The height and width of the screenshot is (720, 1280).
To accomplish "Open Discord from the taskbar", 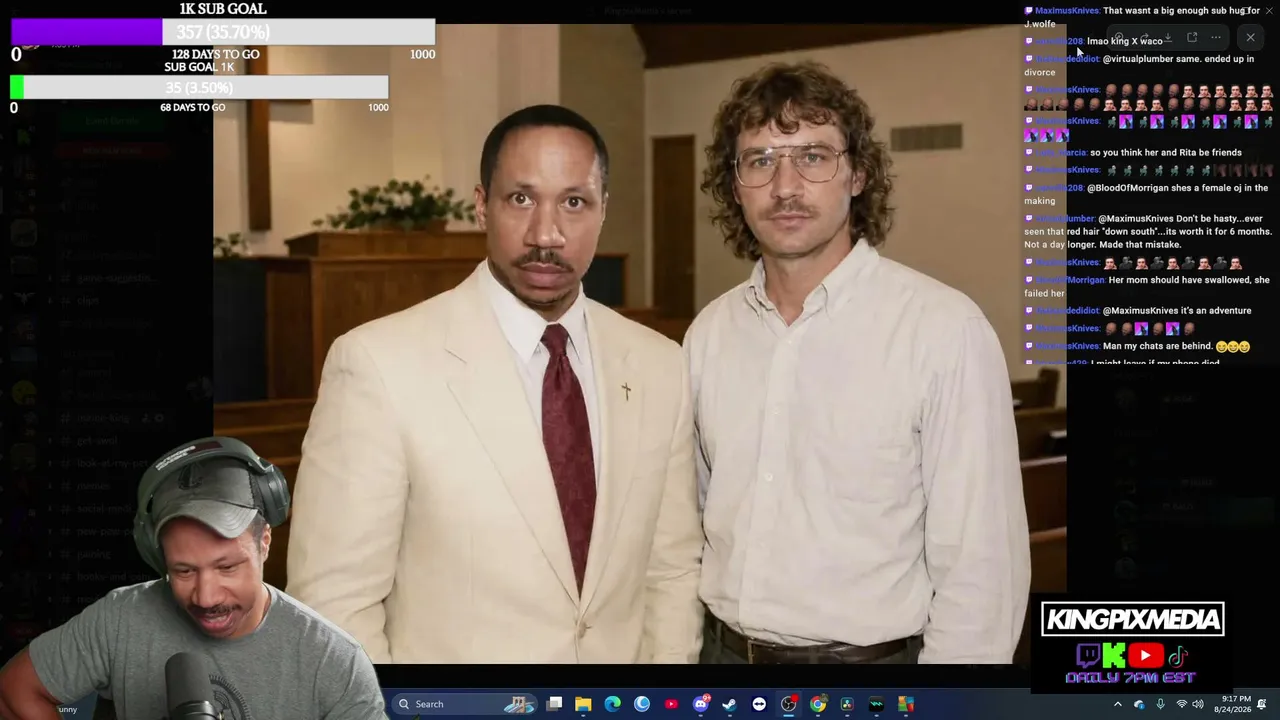I will coord(700,704).
